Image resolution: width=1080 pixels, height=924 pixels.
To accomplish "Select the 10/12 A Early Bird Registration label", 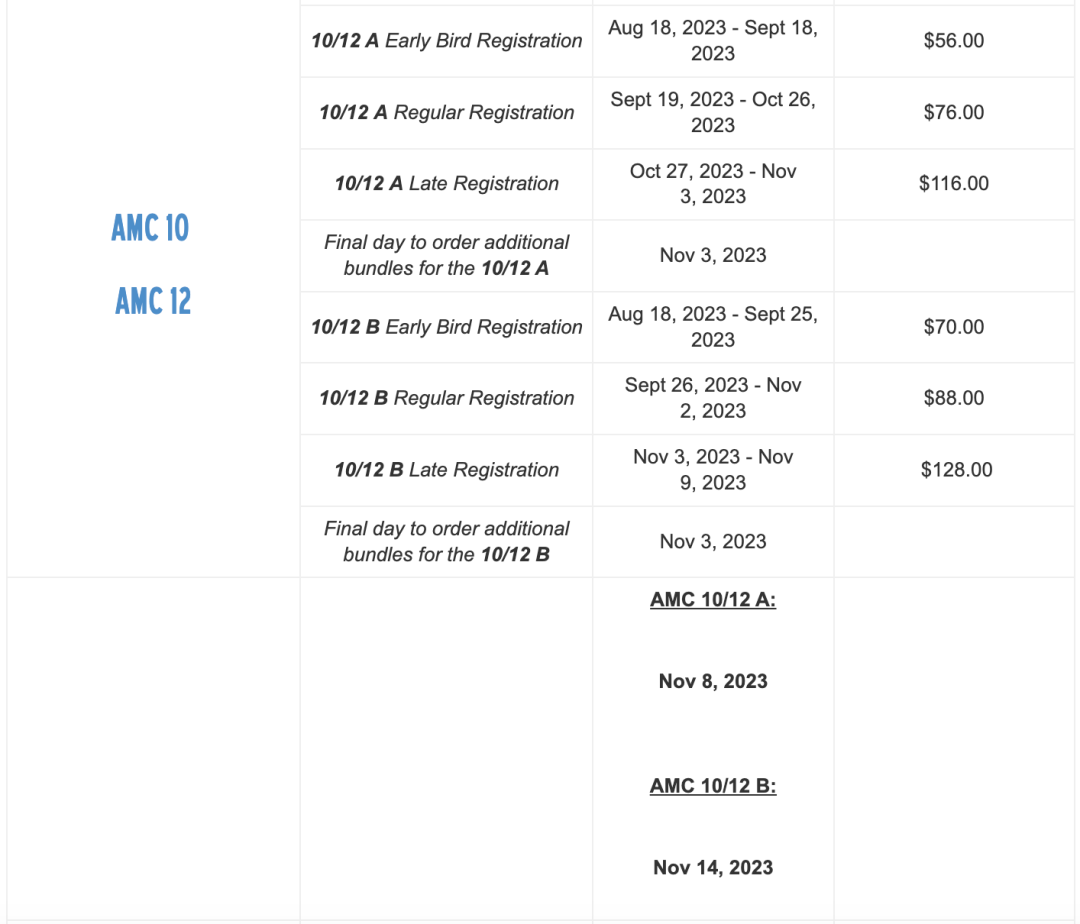I will [446, 41].
